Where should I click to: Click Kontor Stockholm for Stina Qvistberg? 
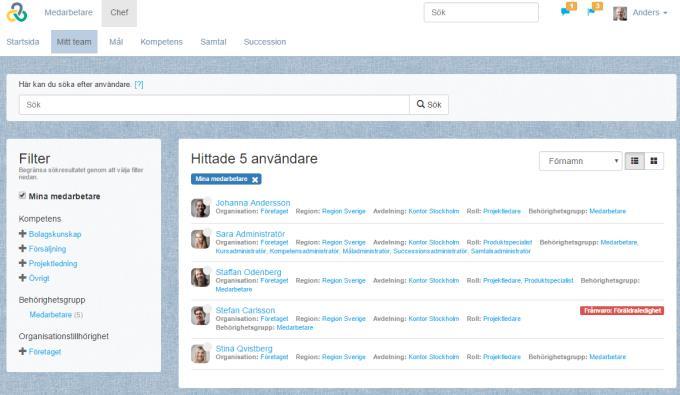tap(434, 357)
